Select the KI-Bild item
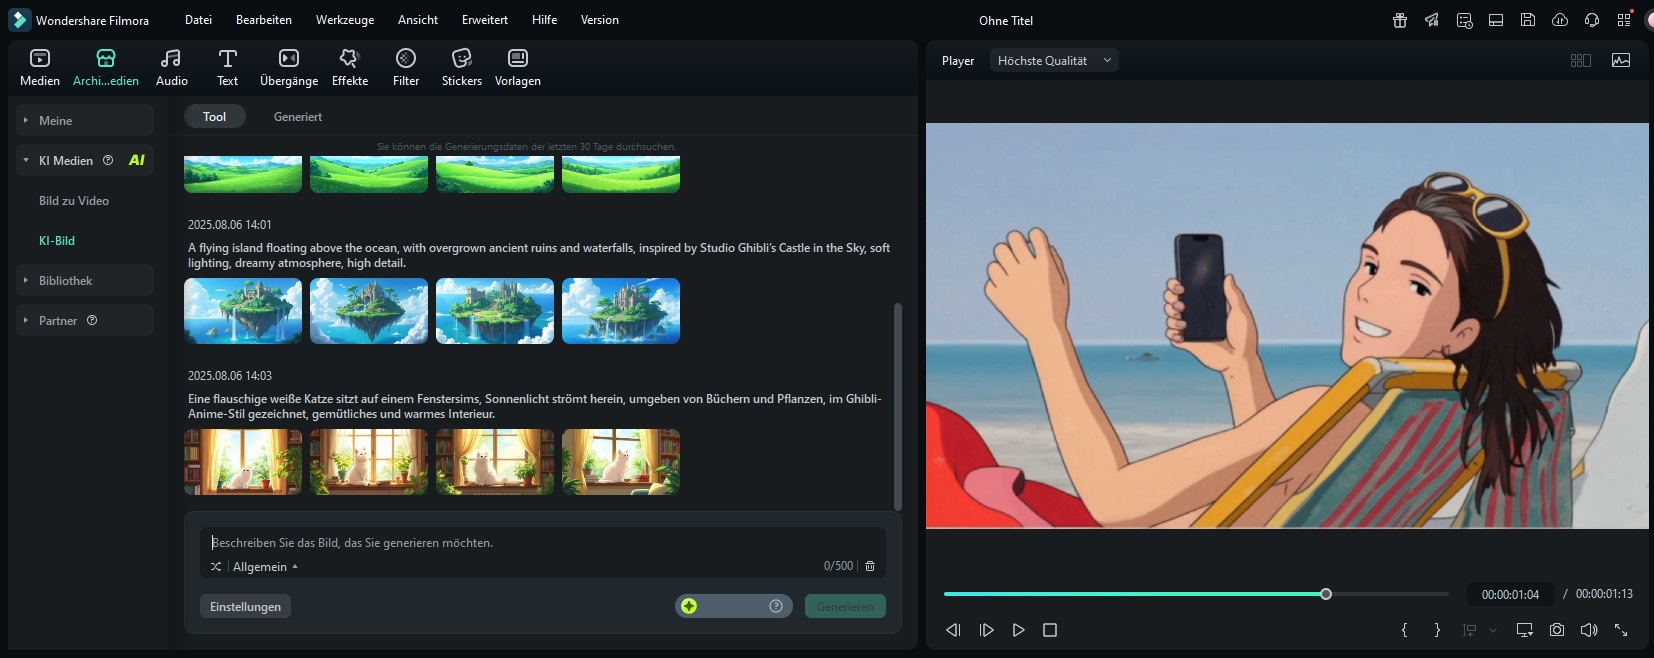The height and width of the screenshot is (658, 1654). 57,241
